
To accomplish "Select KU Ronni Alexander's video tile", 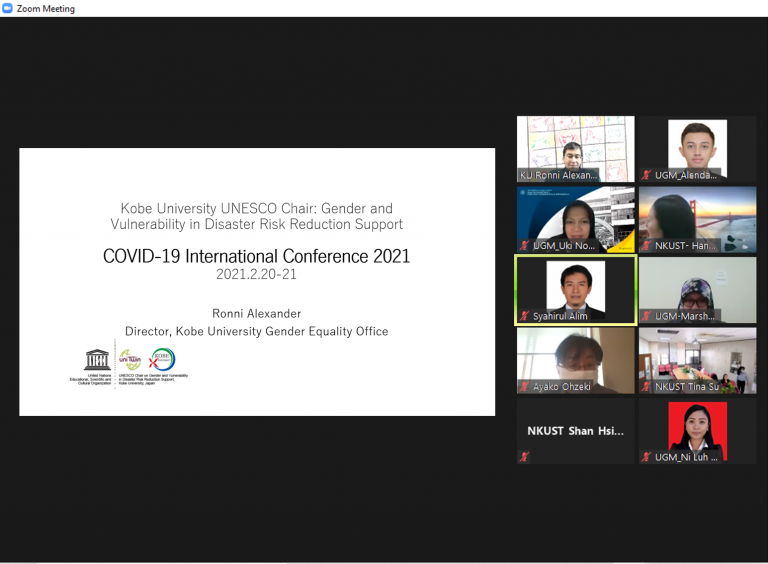I will tap(576, 149).
